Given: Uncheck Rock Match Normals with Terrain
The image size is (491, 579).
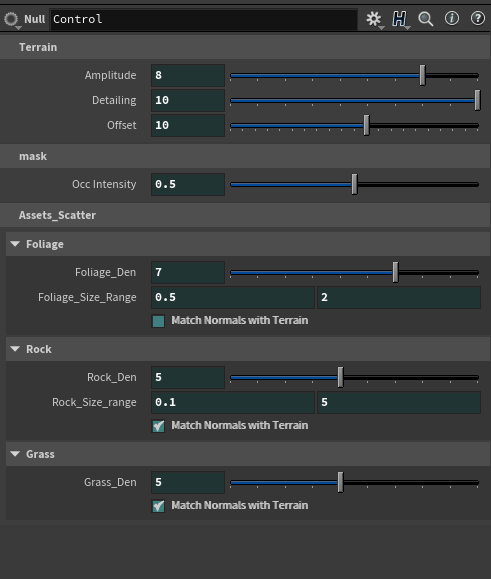Looking at the screenshot, I should [x=158, y=426].
